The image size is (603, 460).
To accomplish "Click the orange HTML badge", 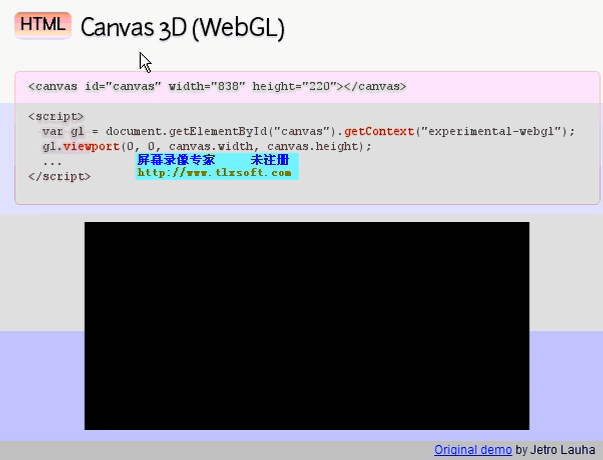I will tap(43, 25).
